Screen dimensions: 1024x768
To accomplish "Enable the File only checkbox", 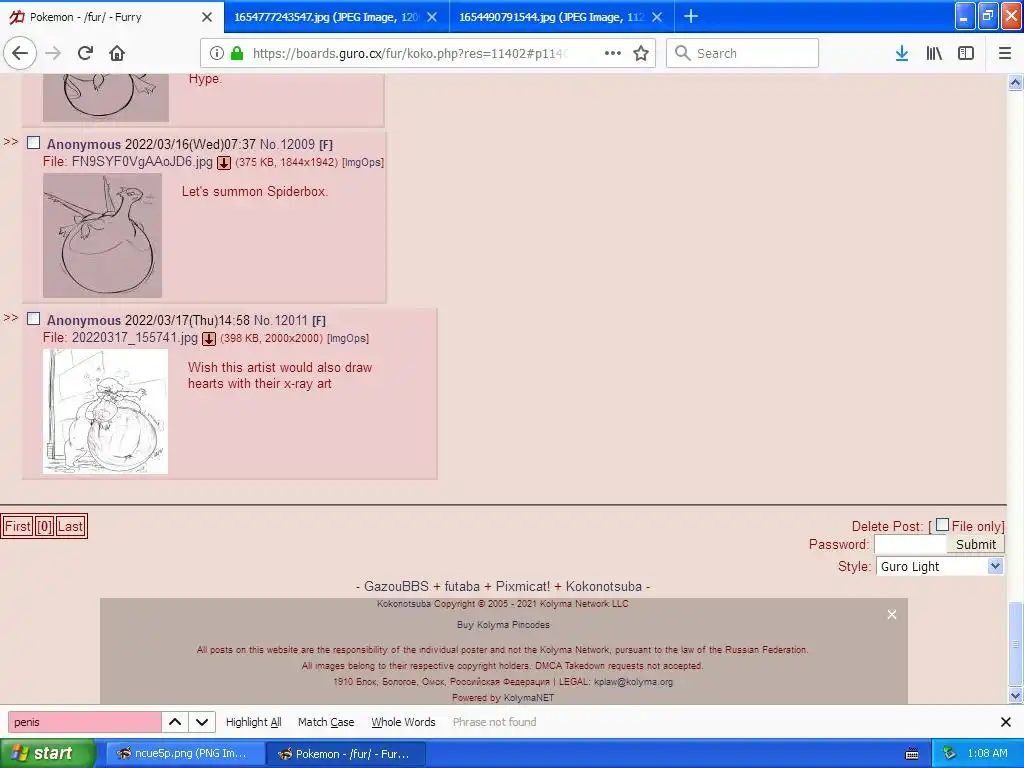I will click(x=942, y=524).
